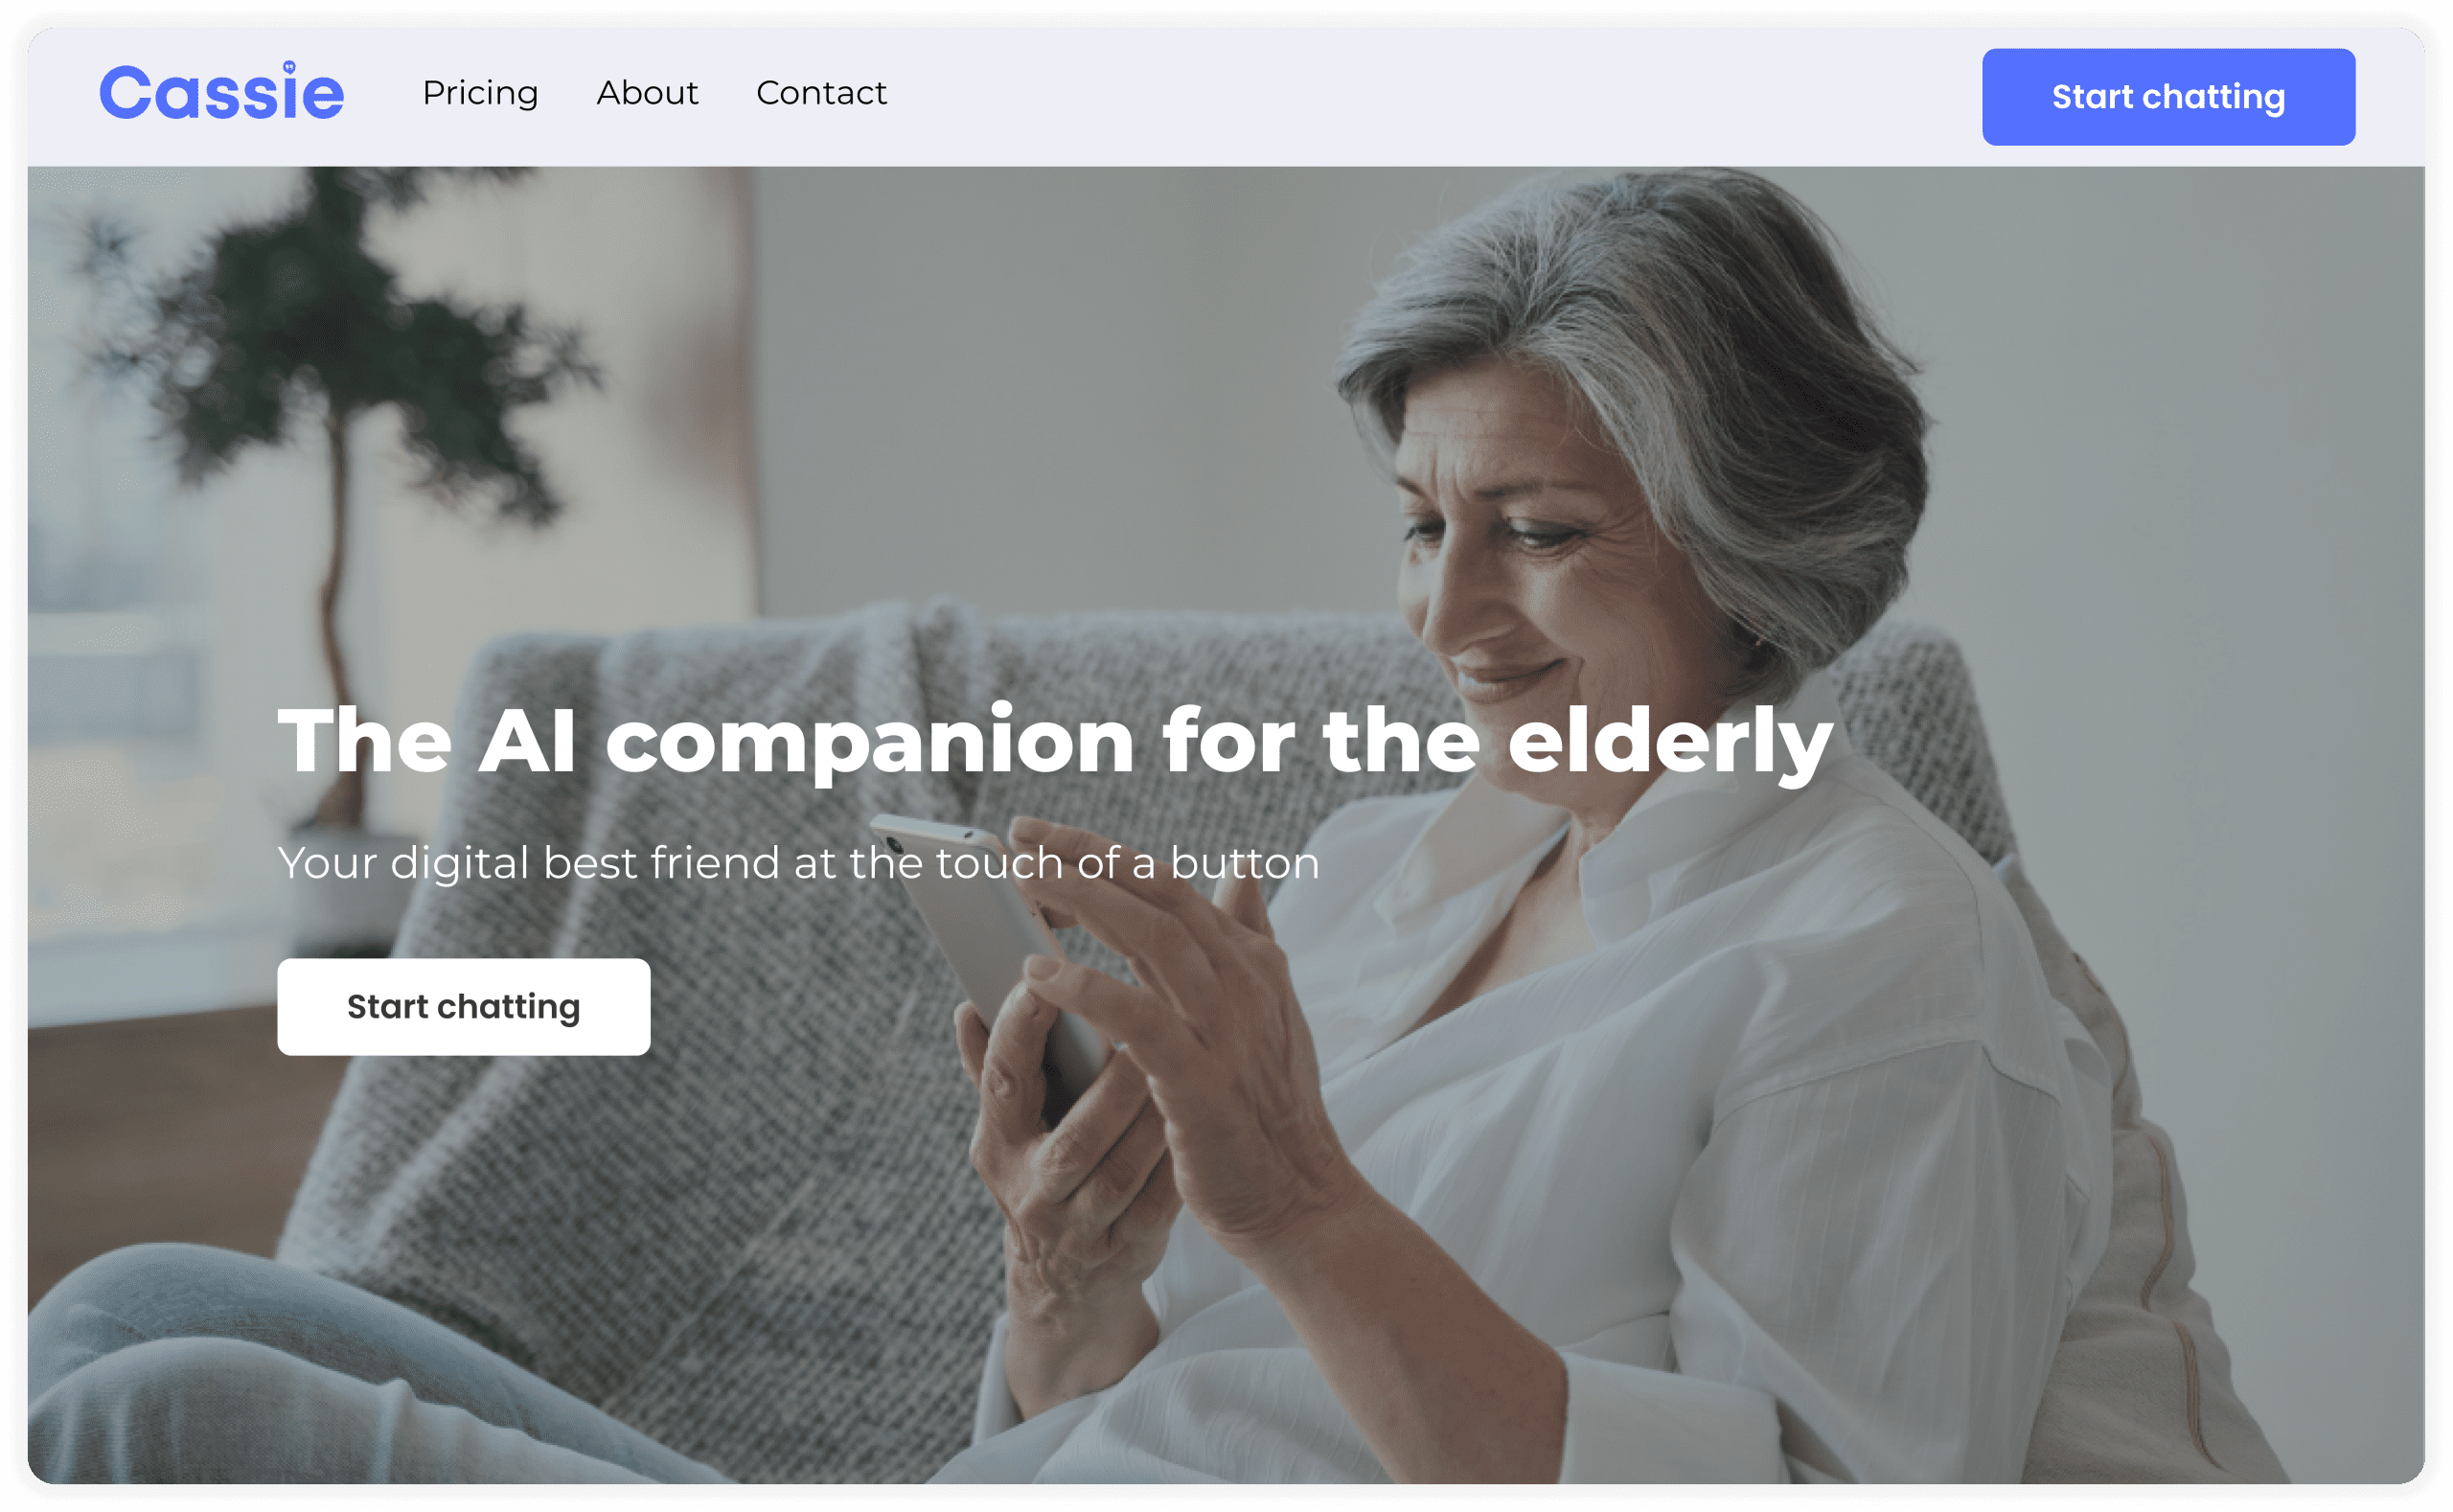
Task: Select the headline "The AI companion for the elderly"
Action: point(1055,742)
